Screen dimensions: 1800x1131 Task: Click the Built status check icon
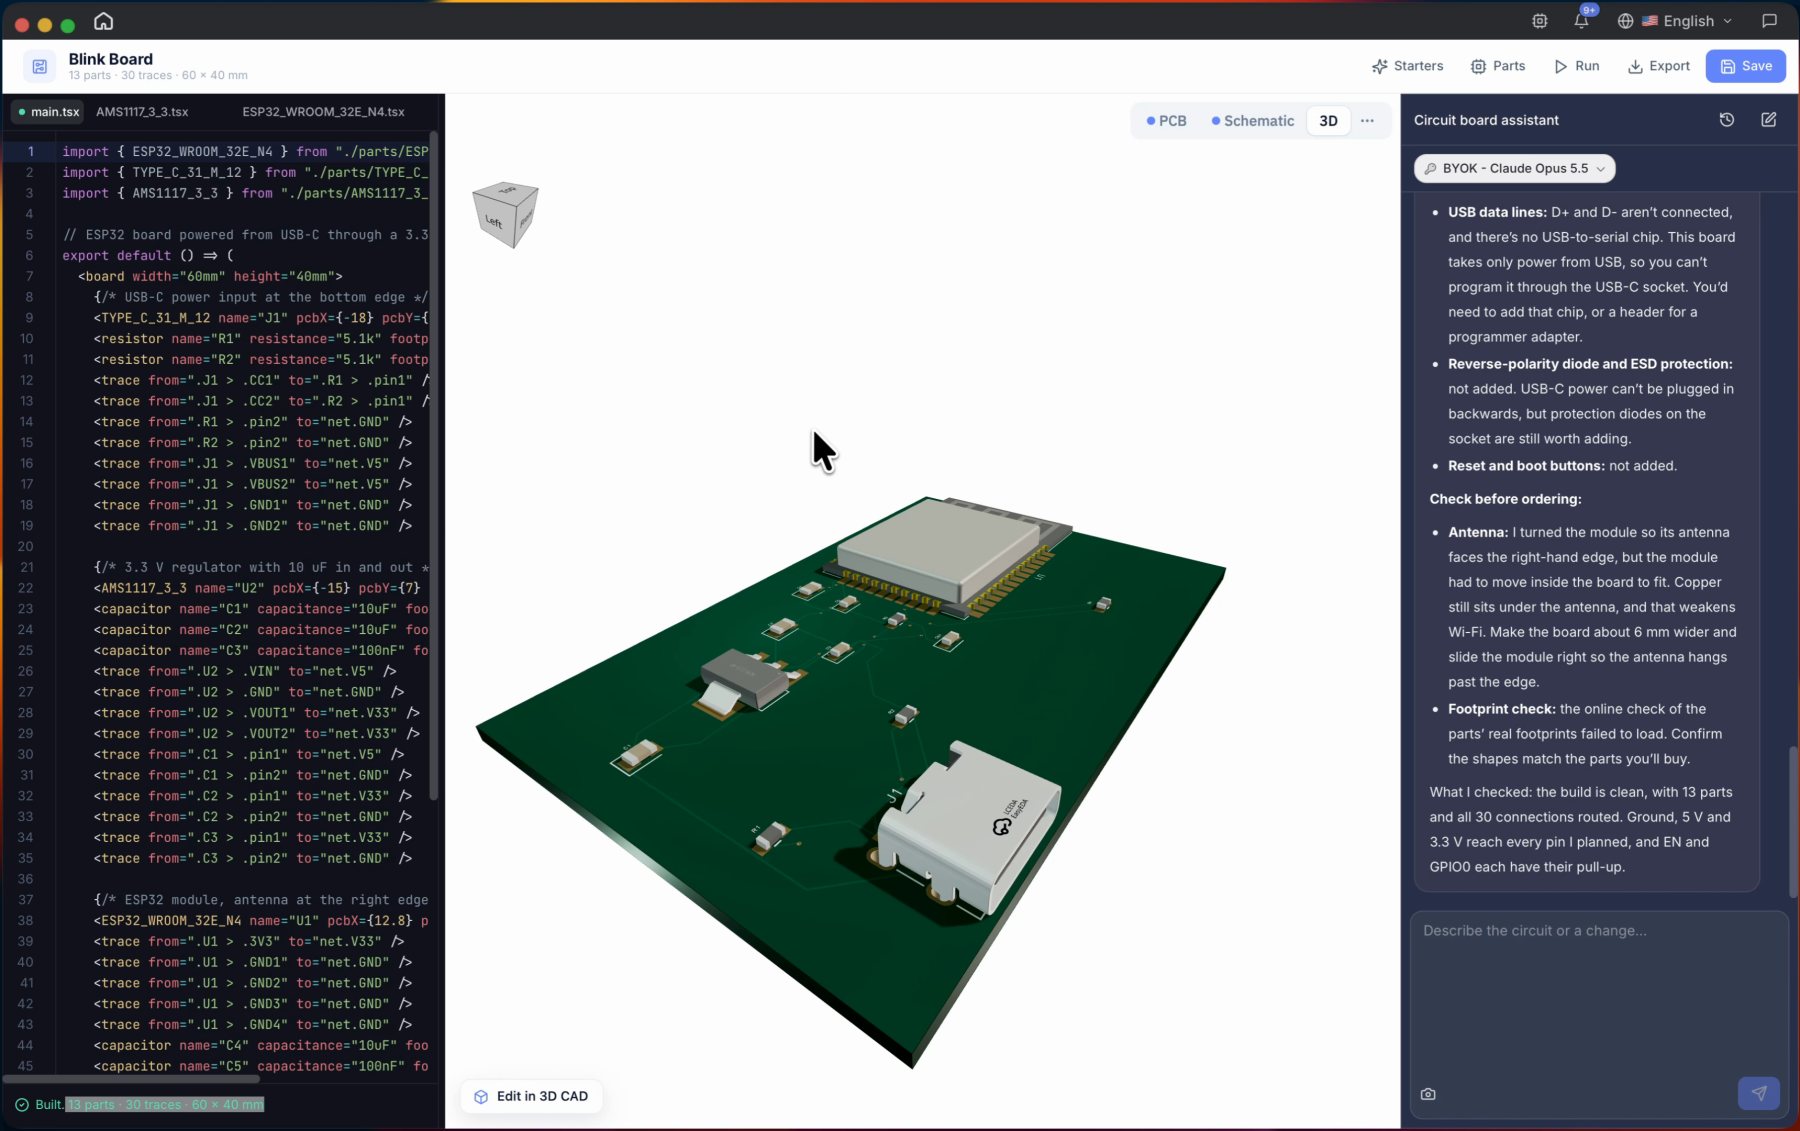coord(22,1105)
